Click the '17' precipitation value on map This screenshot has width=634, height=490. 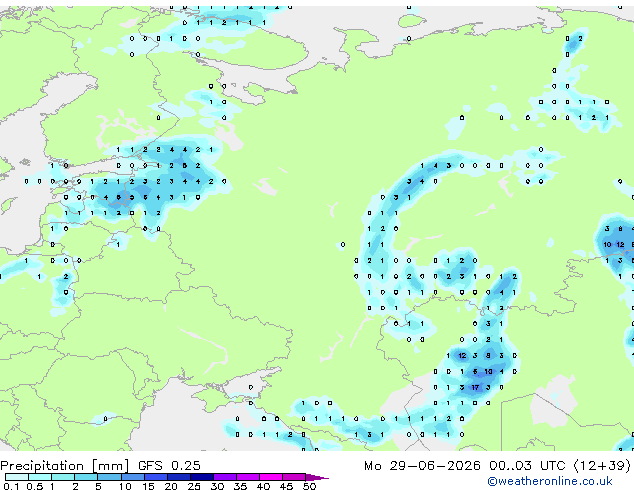475,387
